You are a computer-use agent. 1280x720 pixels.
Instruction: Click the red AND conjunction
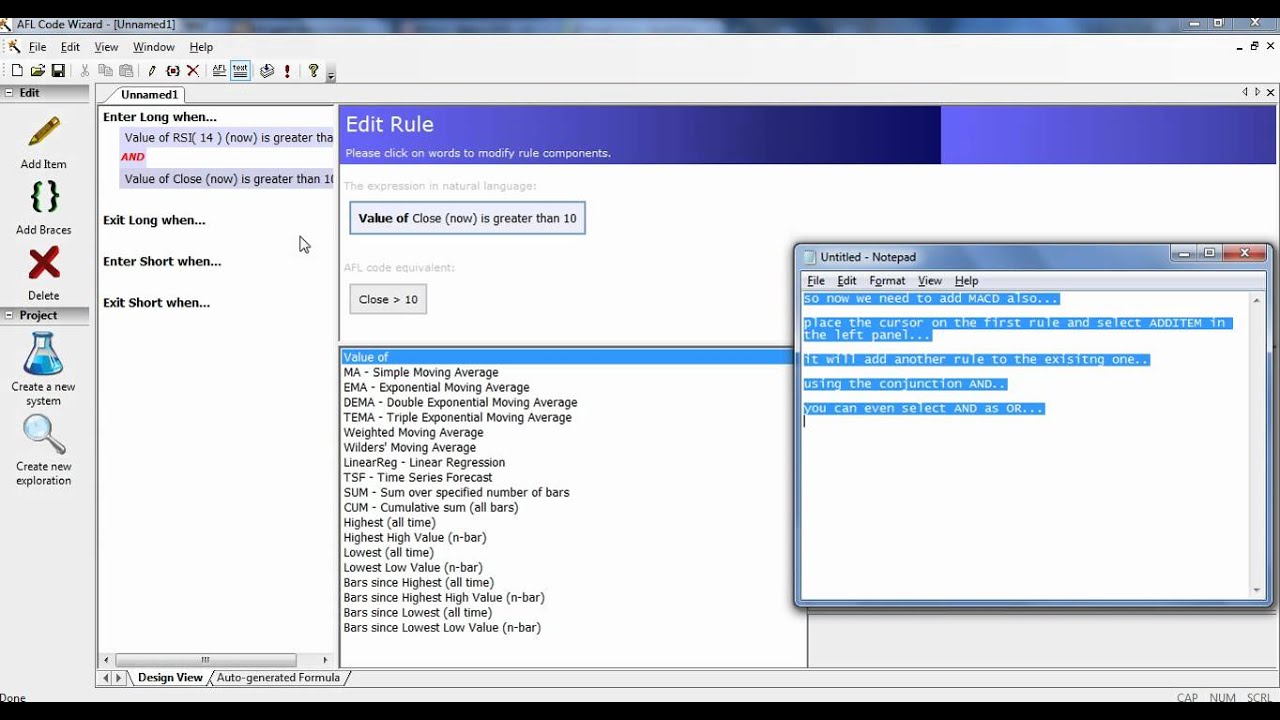(x=133, y=157)
